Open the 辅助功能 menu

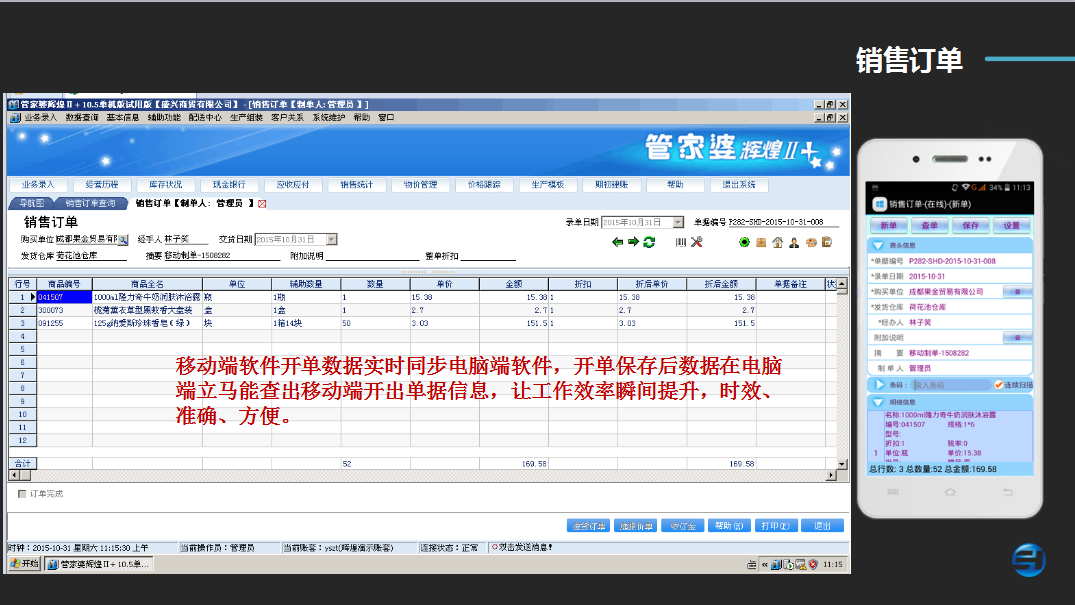pyautogui.click(x=164, y=118)
